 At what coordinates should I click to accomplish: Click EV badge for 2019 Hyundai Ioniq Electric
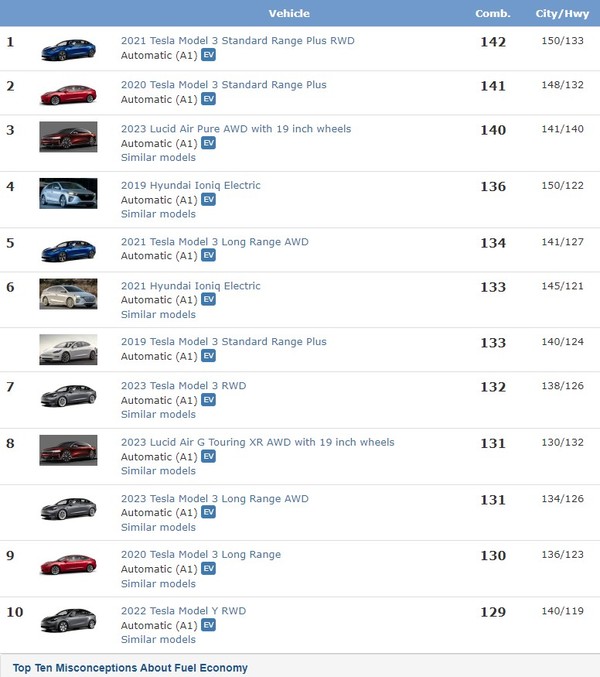click(208, 200)
